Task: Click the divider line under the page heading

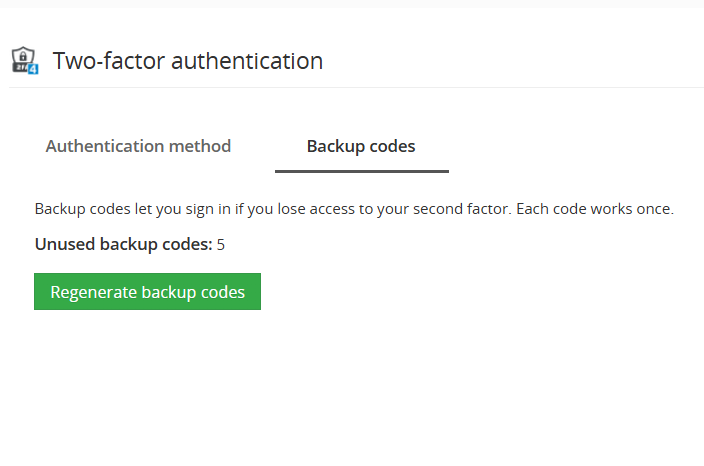Action: coord(356,88)
